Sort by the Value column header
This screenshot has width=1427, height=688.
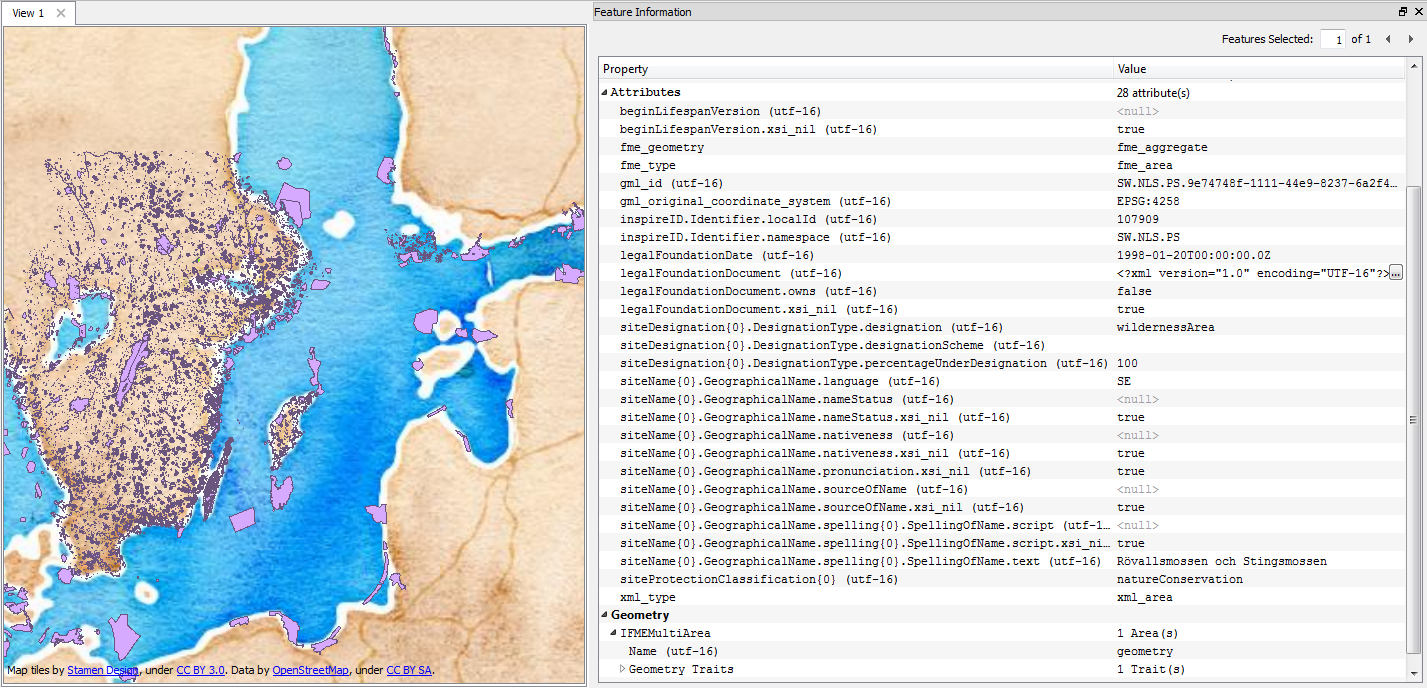coord(1260,69)
